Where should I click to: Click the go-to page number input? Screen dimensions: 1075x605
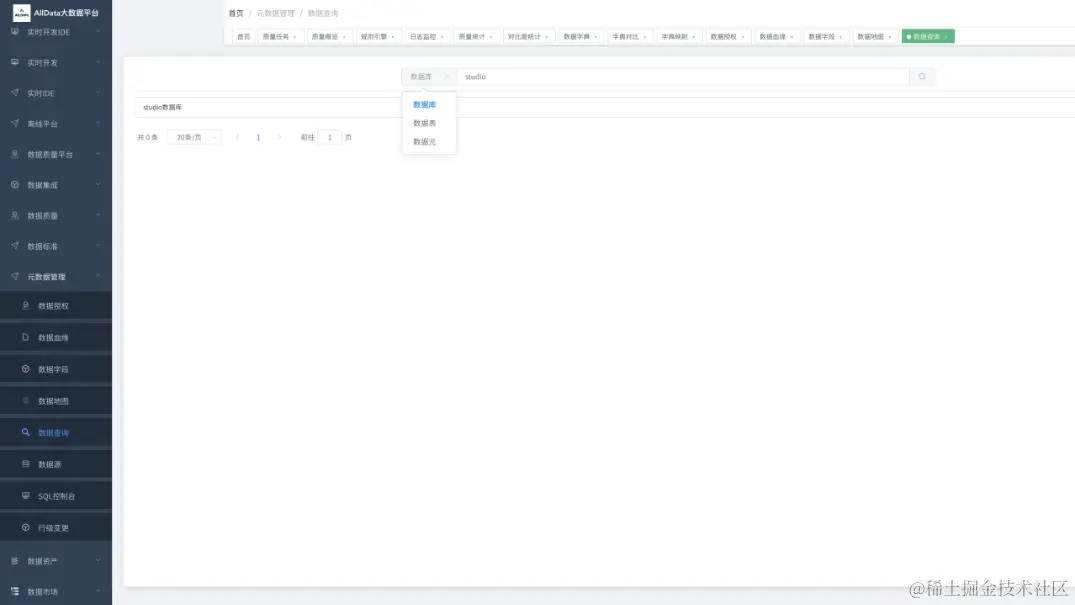[330, 137]
